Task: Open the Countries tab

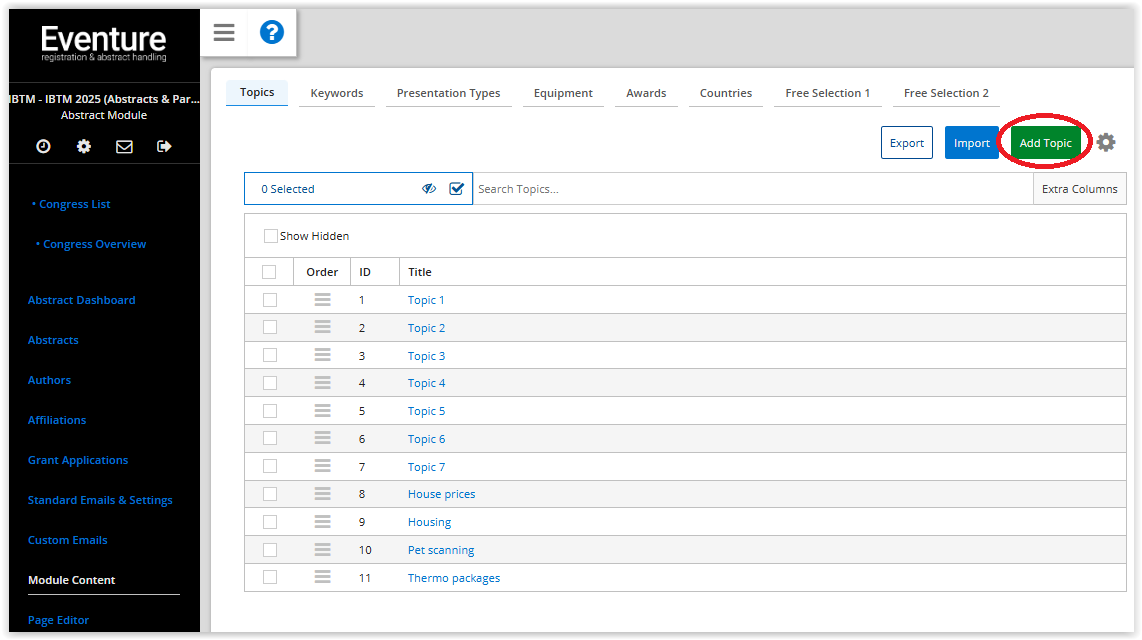Action: click(x=725, y=93)
